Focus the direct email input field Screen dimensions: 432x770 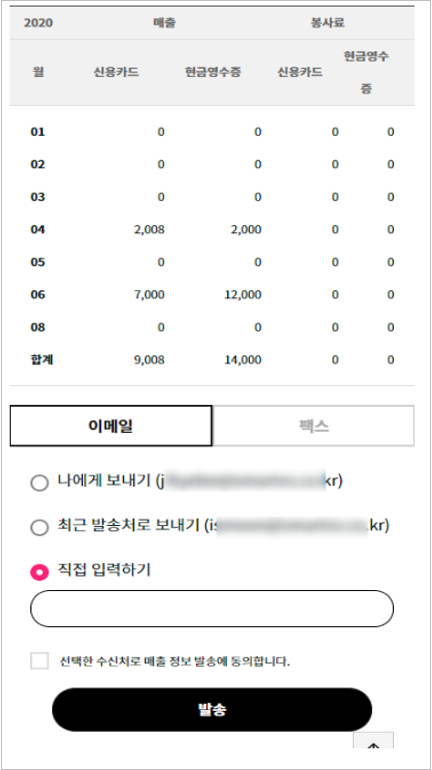tap(212, 608)
